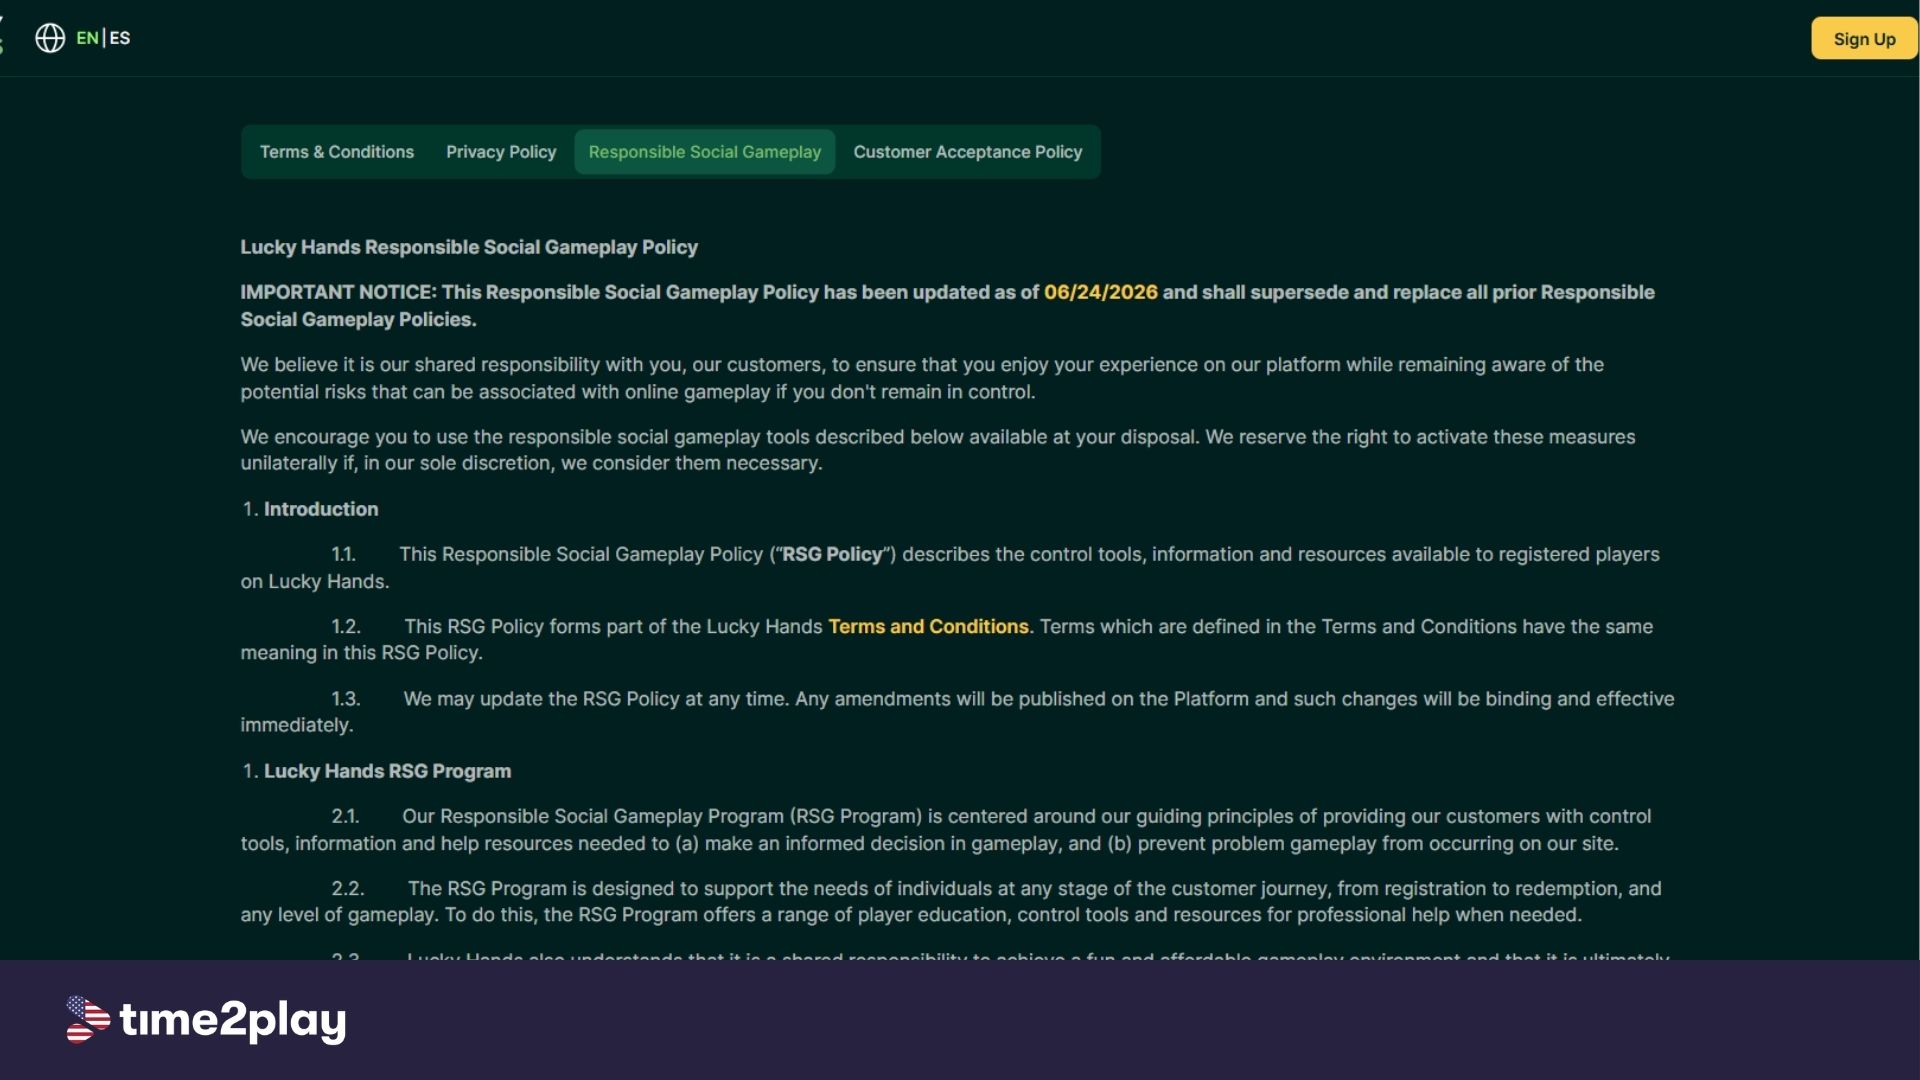Viewport: 1920px width, 1080px height.
Task: Follow the Terms and Conditions hyperlink
Action: pyautogui.click(x=928, y=627)
